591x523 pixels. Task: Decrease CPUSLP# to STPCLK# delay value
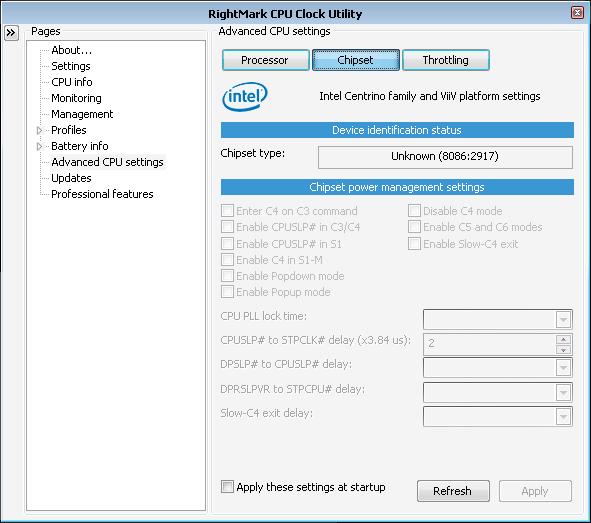563,349
